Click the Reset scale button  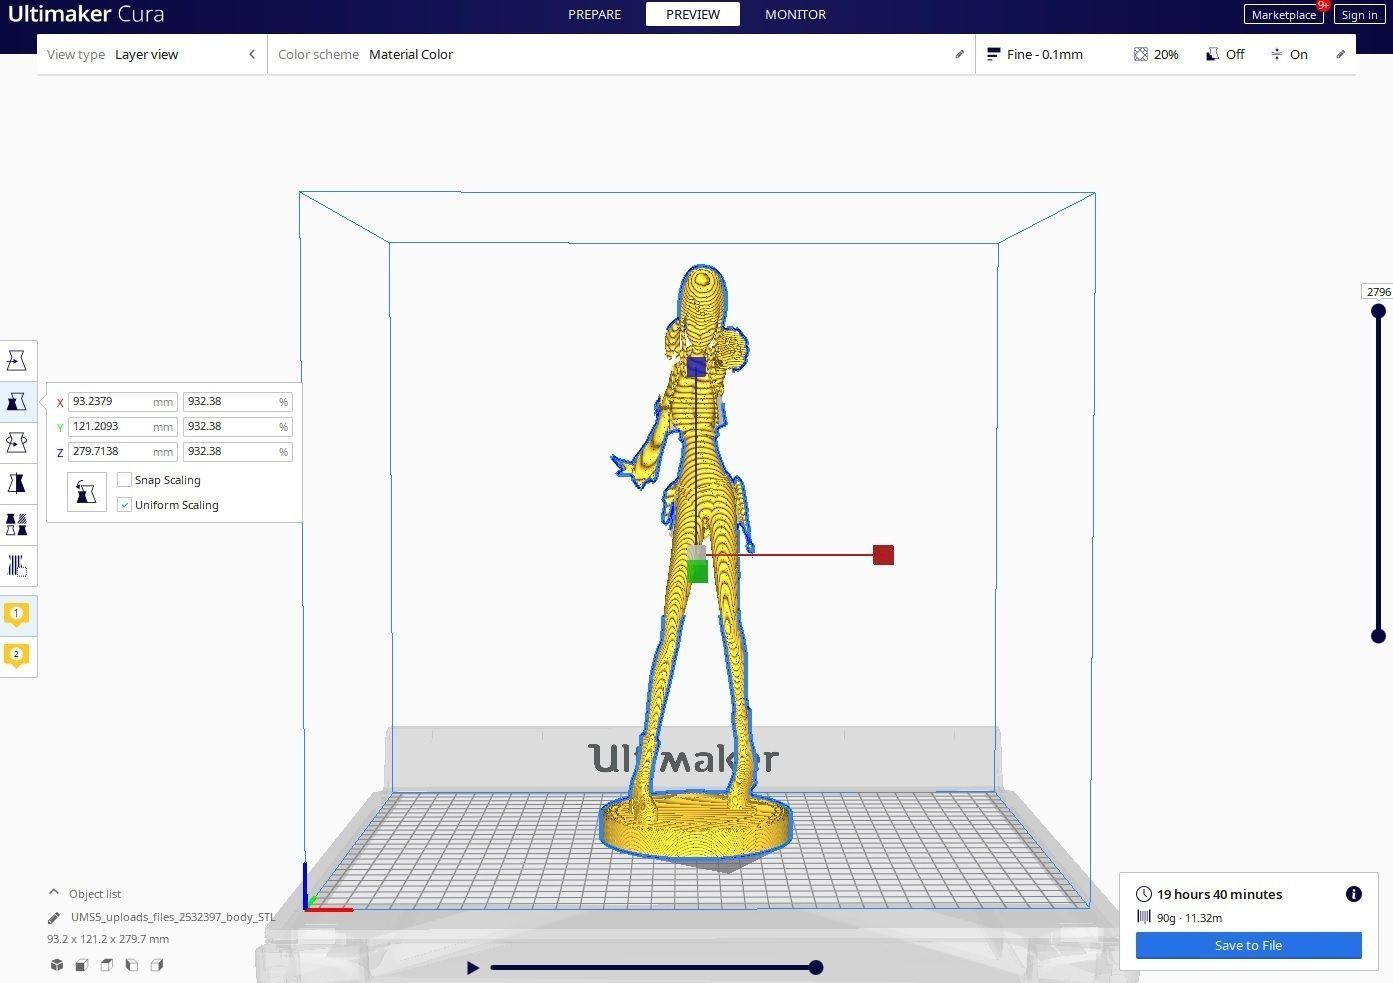point(86,492)
